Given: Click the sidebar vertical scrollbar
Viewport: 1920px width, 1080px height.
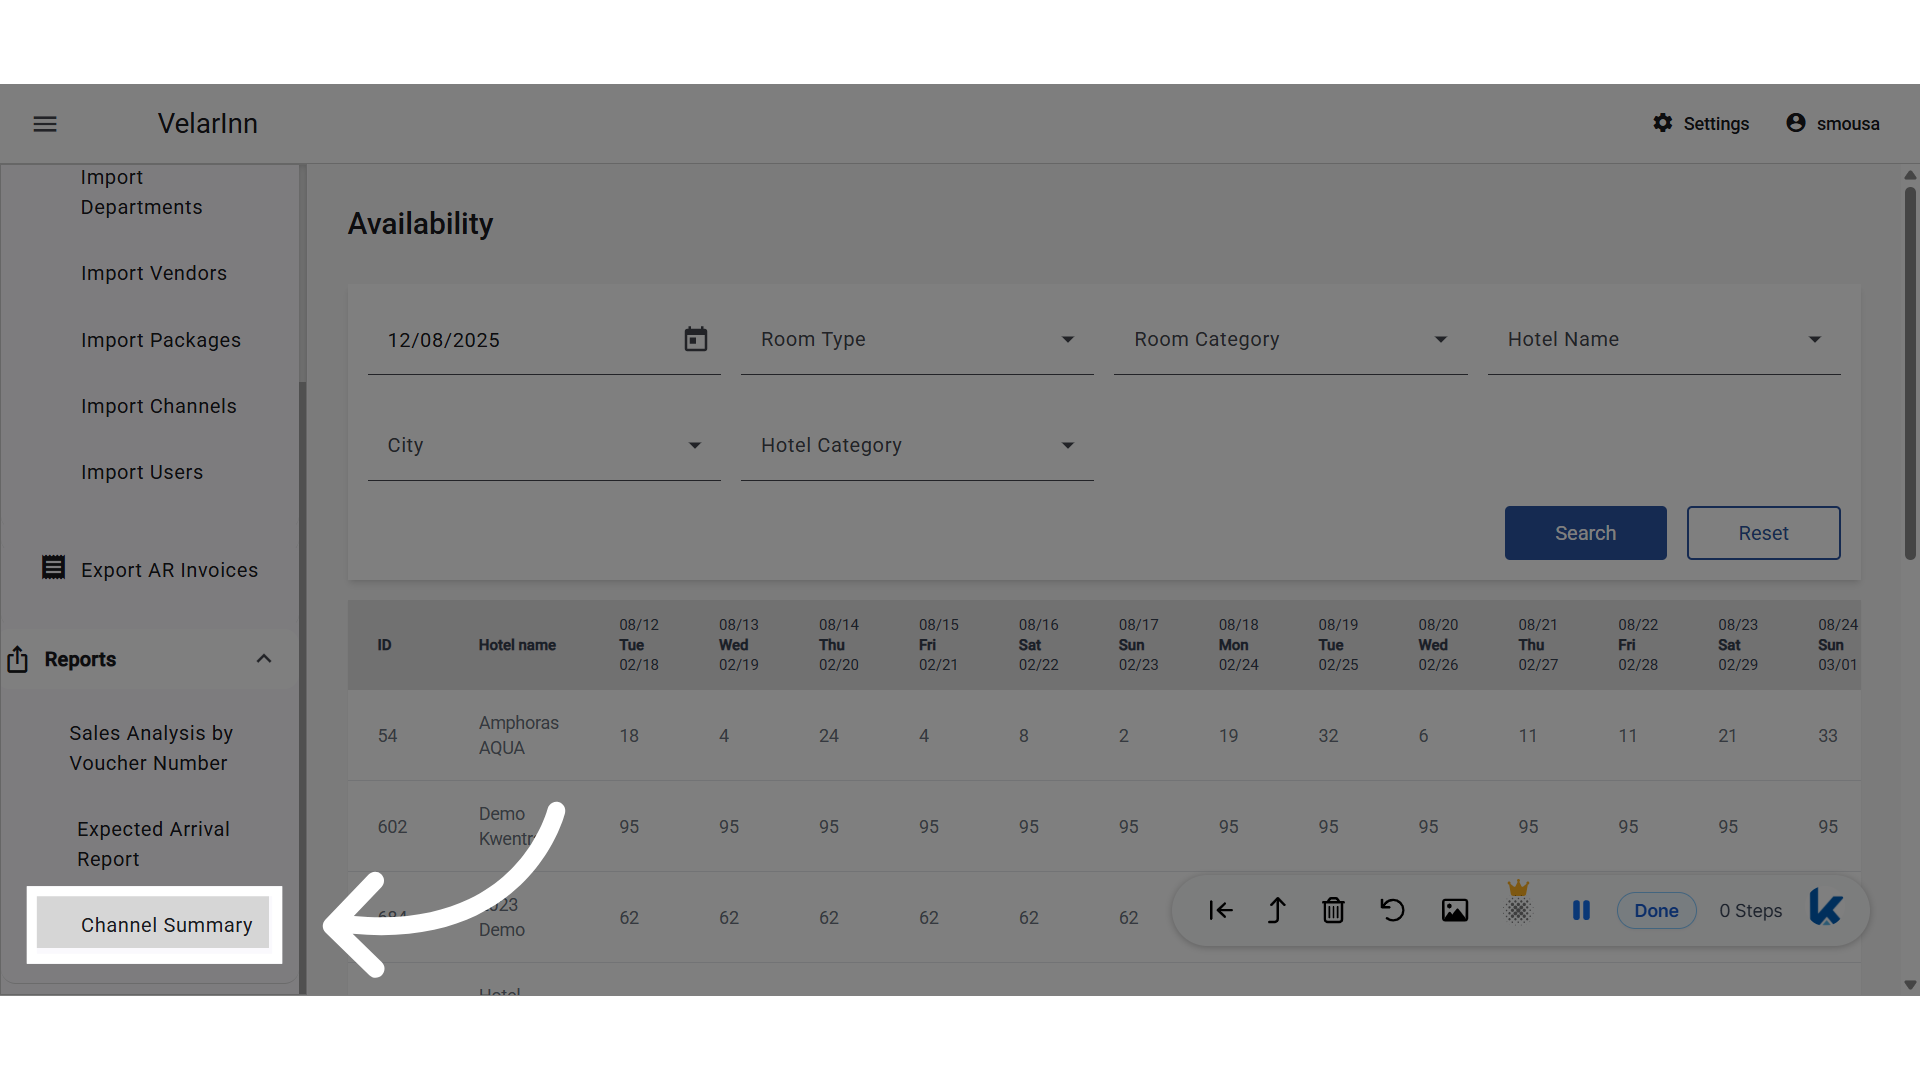Looking at the screenshot, I should (302, 688).
